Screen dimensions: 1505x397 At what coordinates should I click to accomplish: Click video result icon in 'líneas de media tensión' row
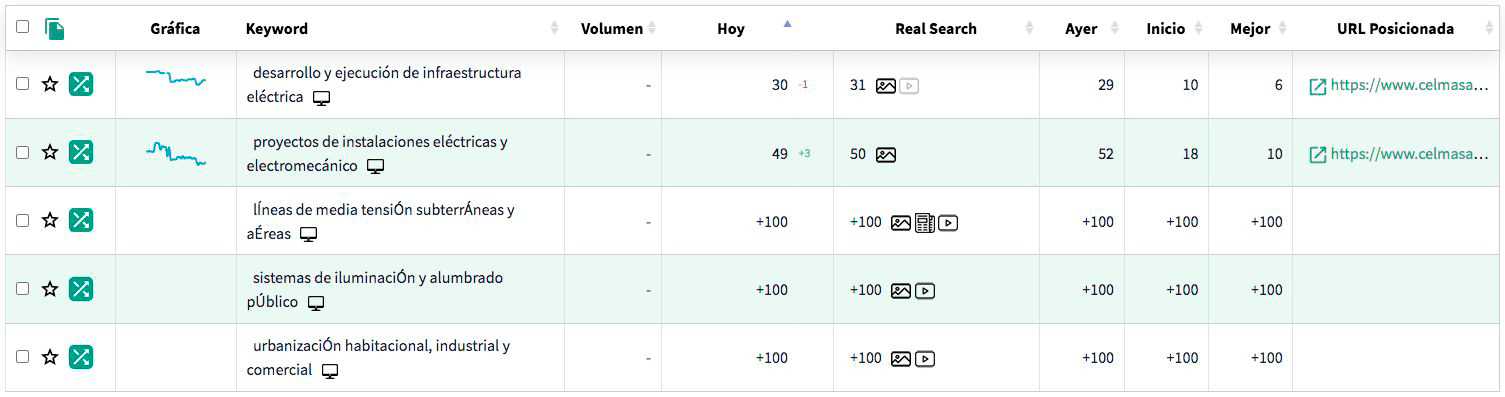click(x=948, y=223)
